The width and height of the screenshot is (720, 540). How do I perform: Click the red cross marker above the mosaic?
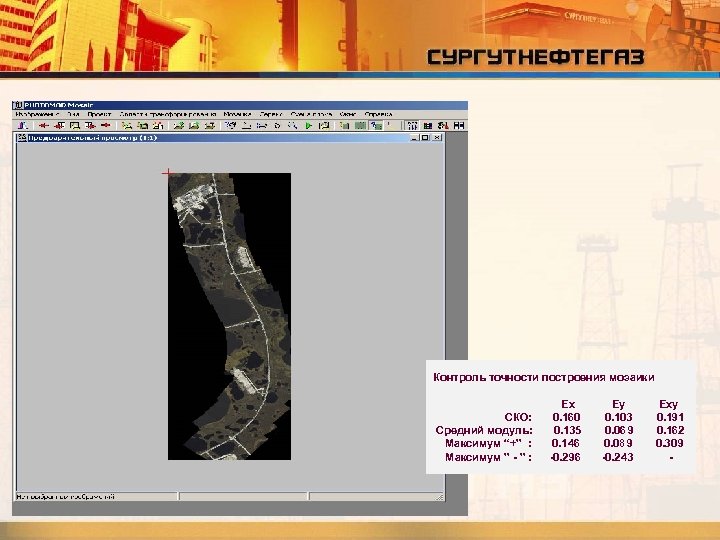(x=168, y=173)
